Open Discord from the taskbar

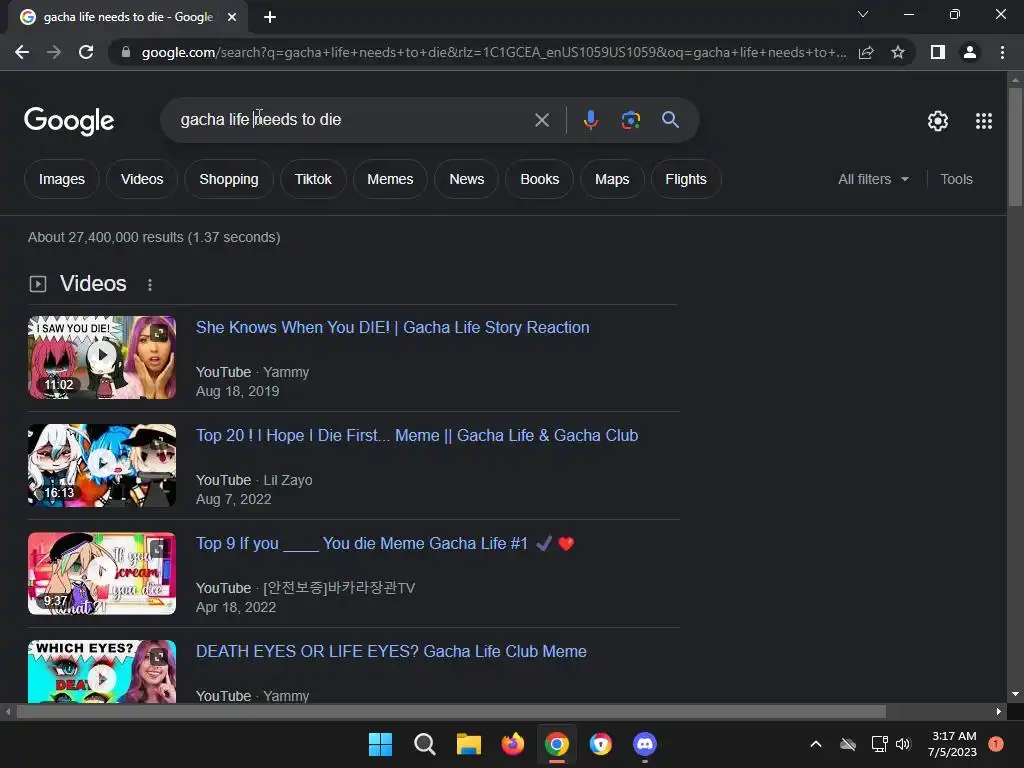pos(645,744)
